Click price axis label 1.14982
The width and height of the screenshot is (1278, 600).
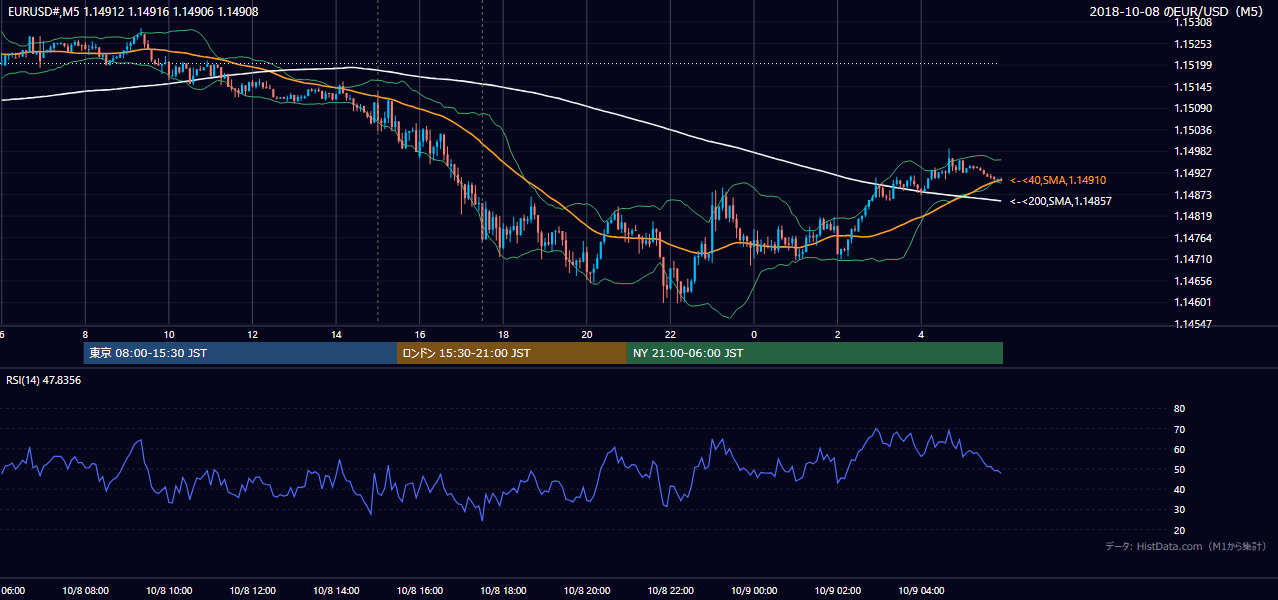tap(1192, 151)
